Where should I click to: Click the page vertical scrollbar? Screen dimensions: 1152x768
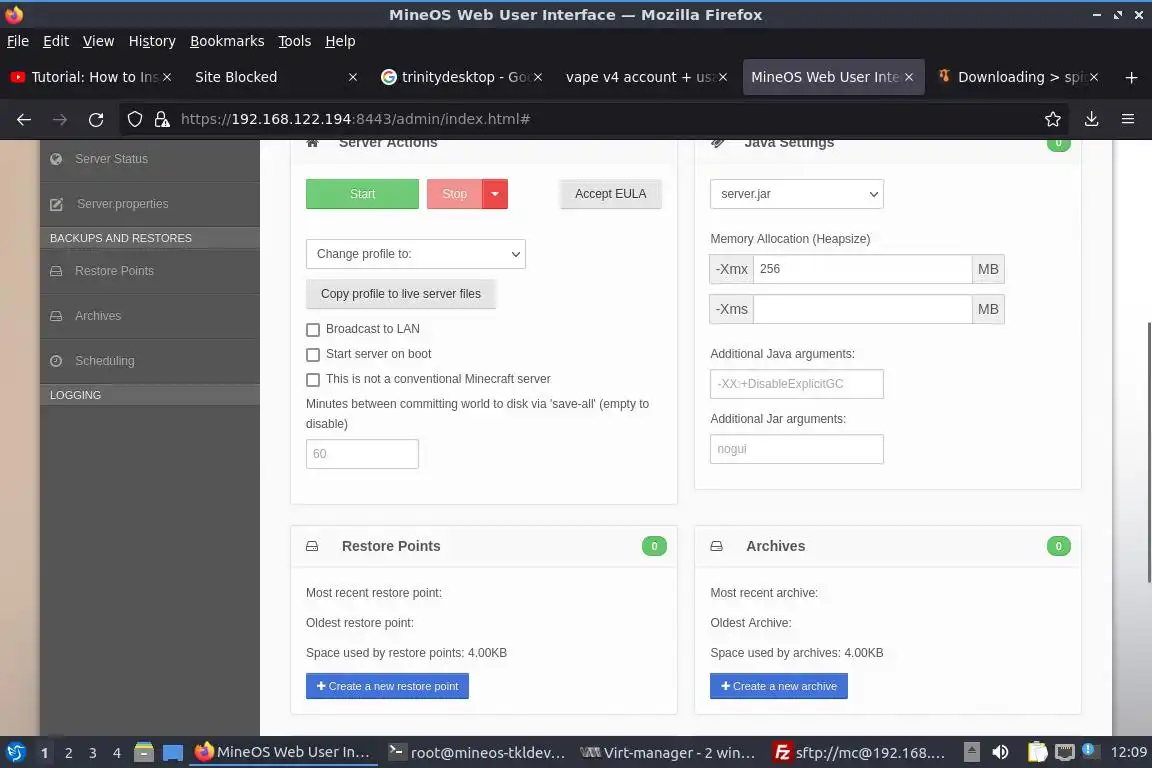(x=1148, y=452)
